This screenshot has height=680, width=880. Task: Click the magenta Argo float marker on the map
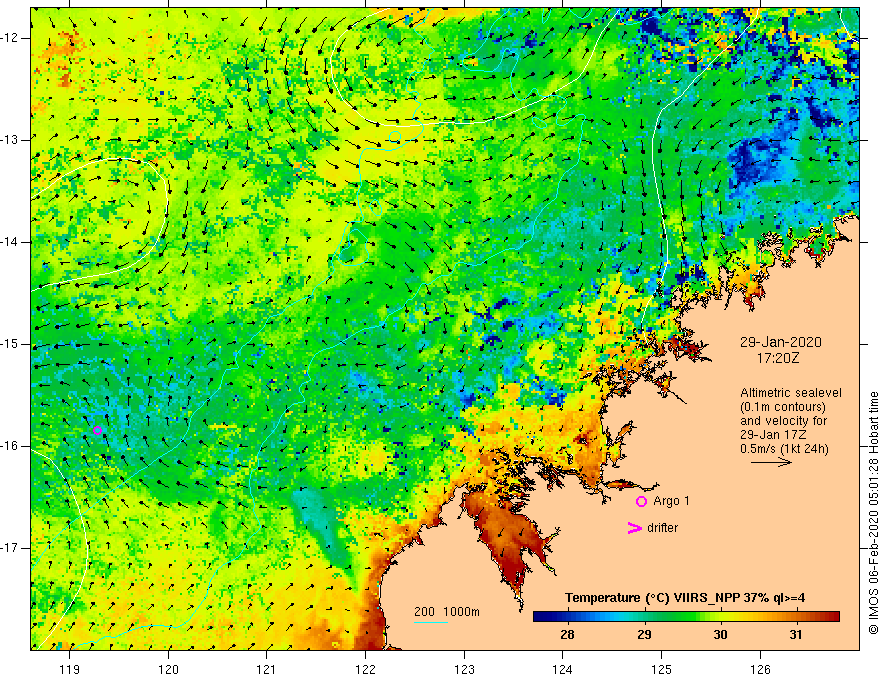click(x=97, y=430)
